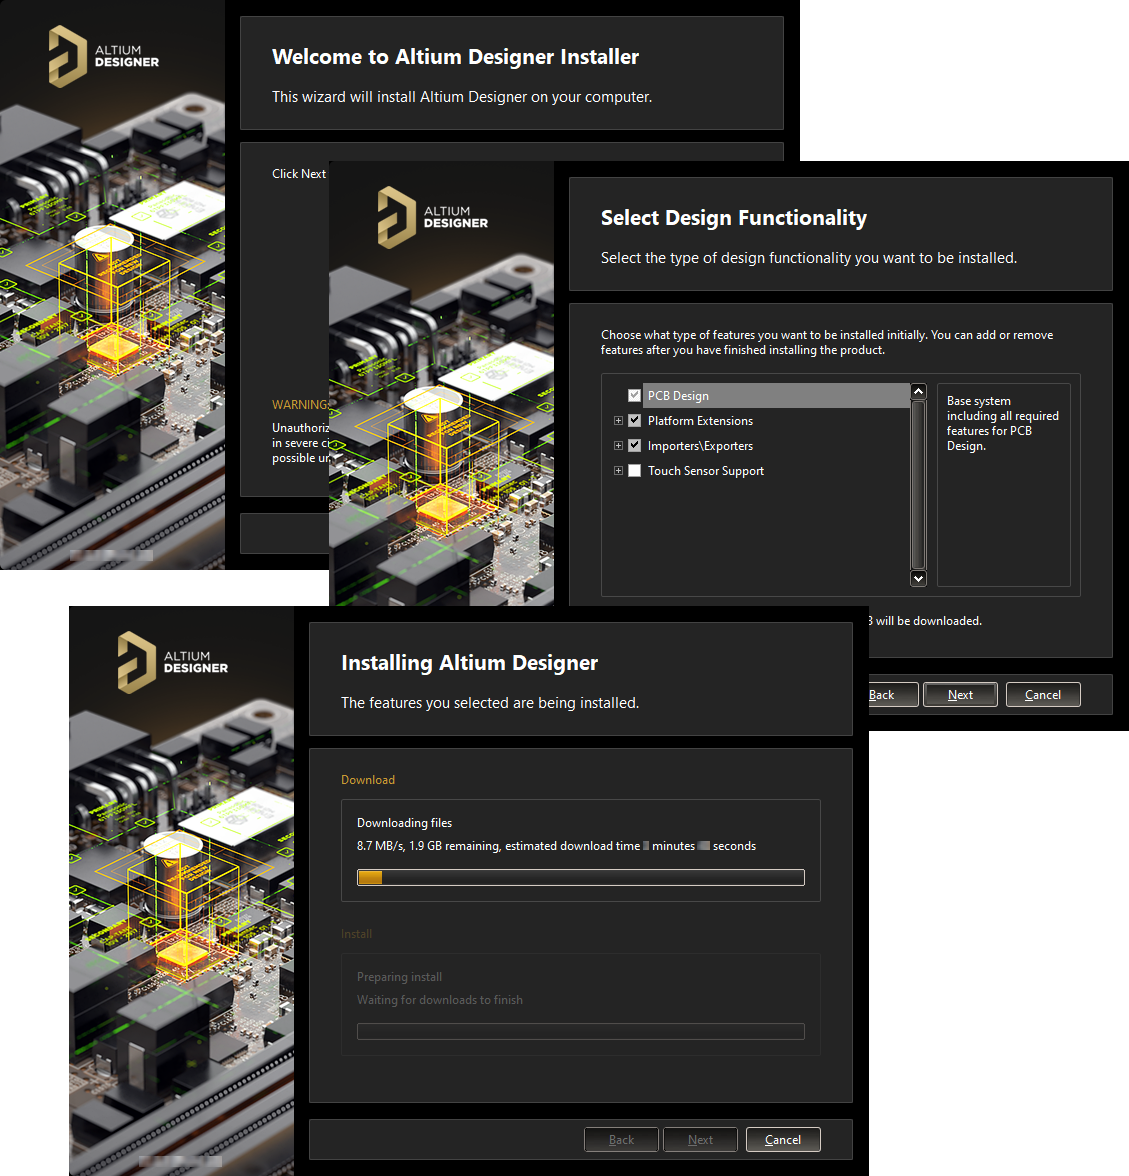This screenshot has height=1176, width=1129.
Task: Select the Touch Sensor Support item label
Action: (705, 471)
